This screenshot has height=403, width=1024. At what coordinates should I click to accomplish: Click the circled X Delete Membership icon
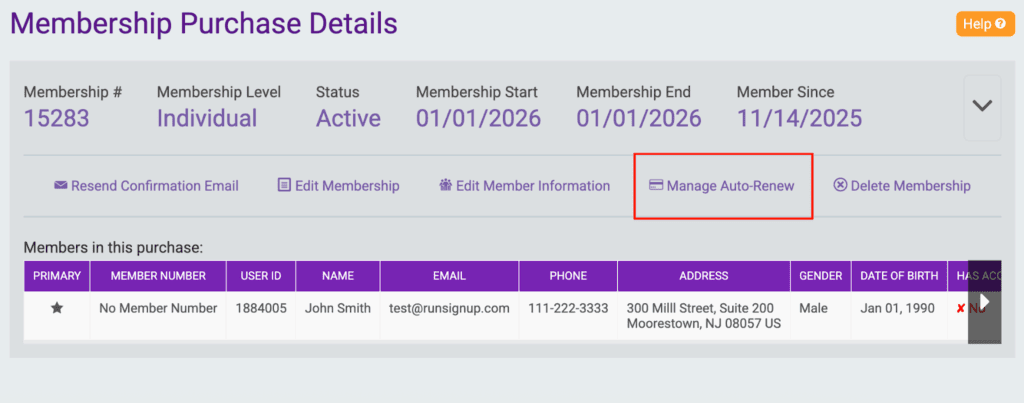(840, 186)
